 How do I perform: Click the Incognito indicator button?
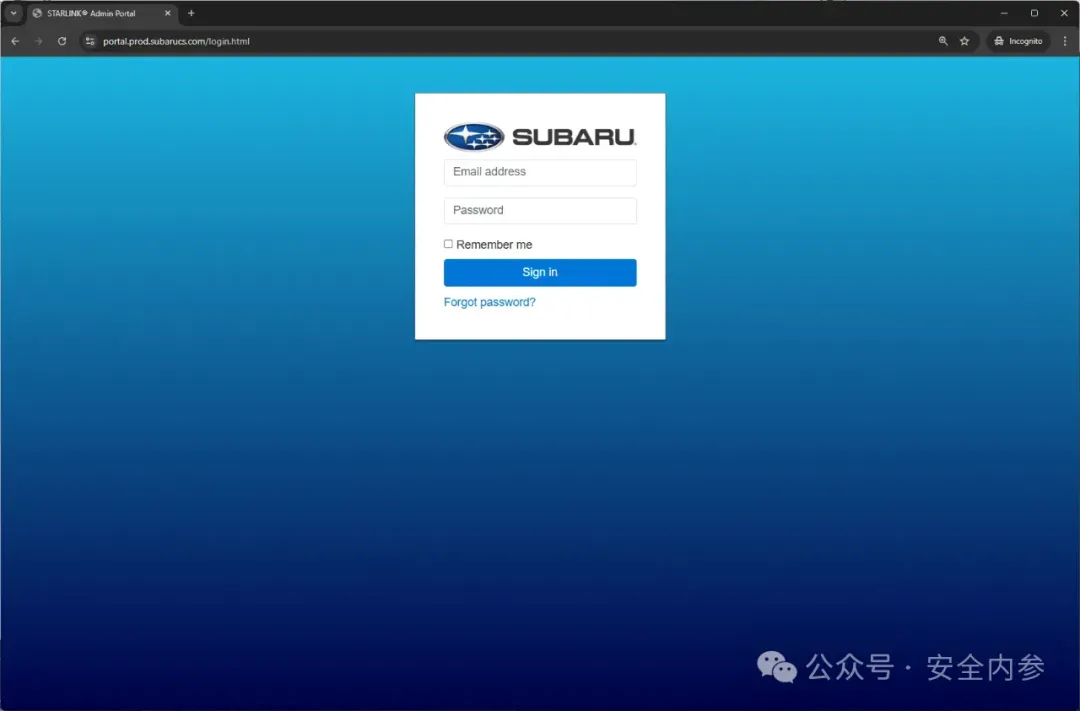(x=1018, y=41)
